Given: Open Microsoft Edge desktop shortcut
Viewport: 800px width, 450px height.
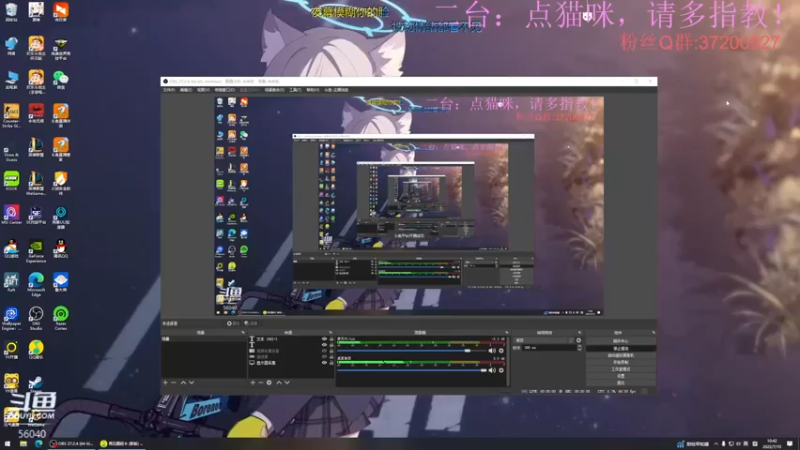Looking at the screenshot, I should 36,284.
